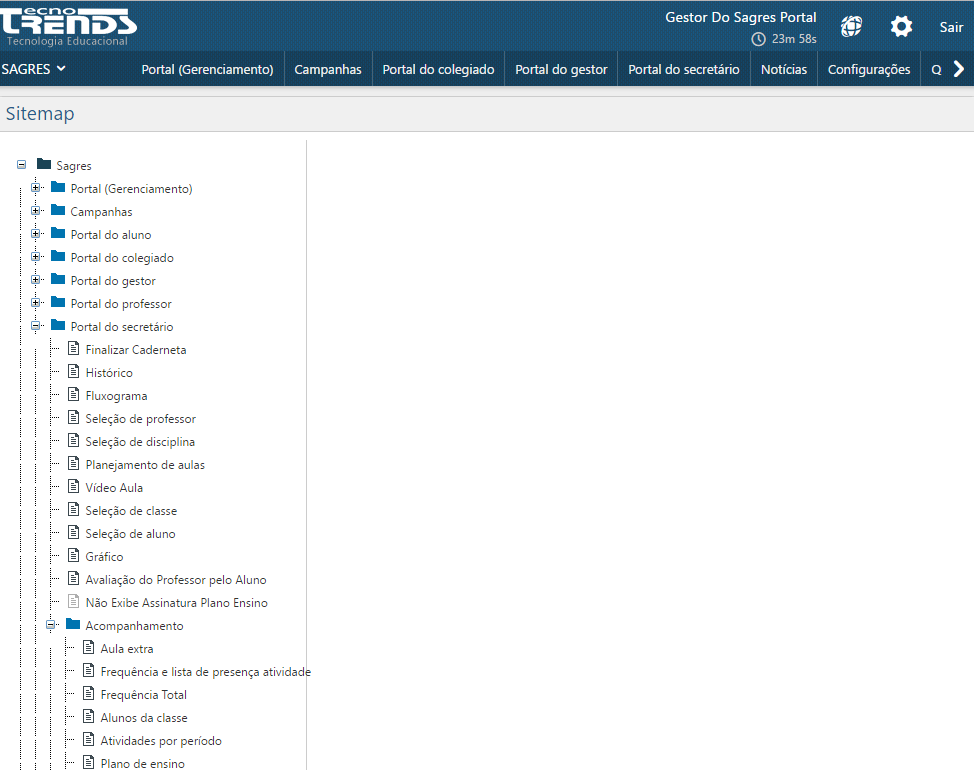Collapse the Sagres root node
Screen dimensions: 974x770
click(x=20, y=165)
